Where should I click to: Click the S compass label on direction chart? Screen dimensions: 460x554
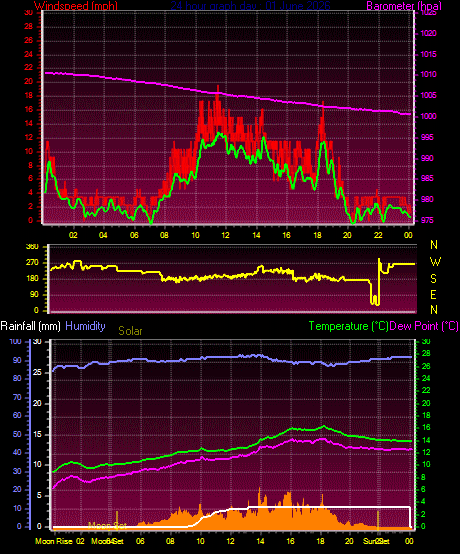(433, 278)
